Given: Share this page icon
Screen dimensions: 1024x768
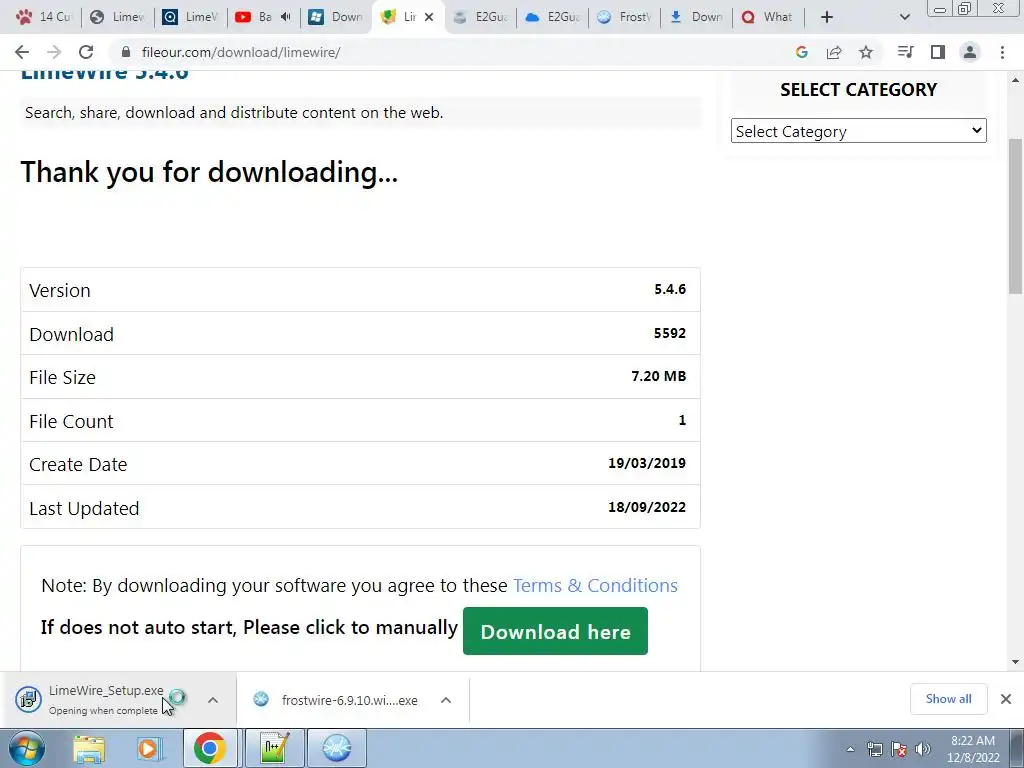Looking at the screenshot, I should [834, 52].
